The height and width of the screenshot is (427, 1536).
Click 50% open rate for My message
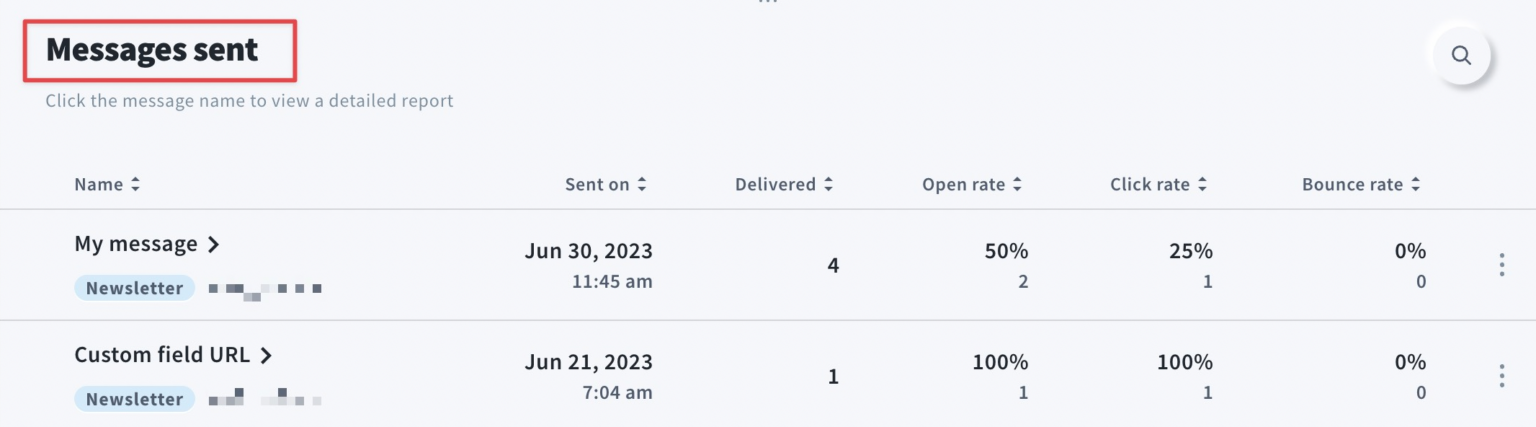(x=1006, y=251)
